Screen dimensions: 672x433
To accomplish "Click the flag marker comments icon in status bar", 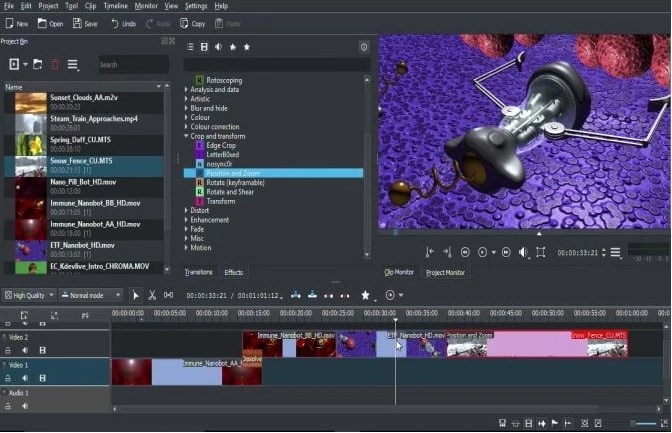I will (x=555, y=424).
